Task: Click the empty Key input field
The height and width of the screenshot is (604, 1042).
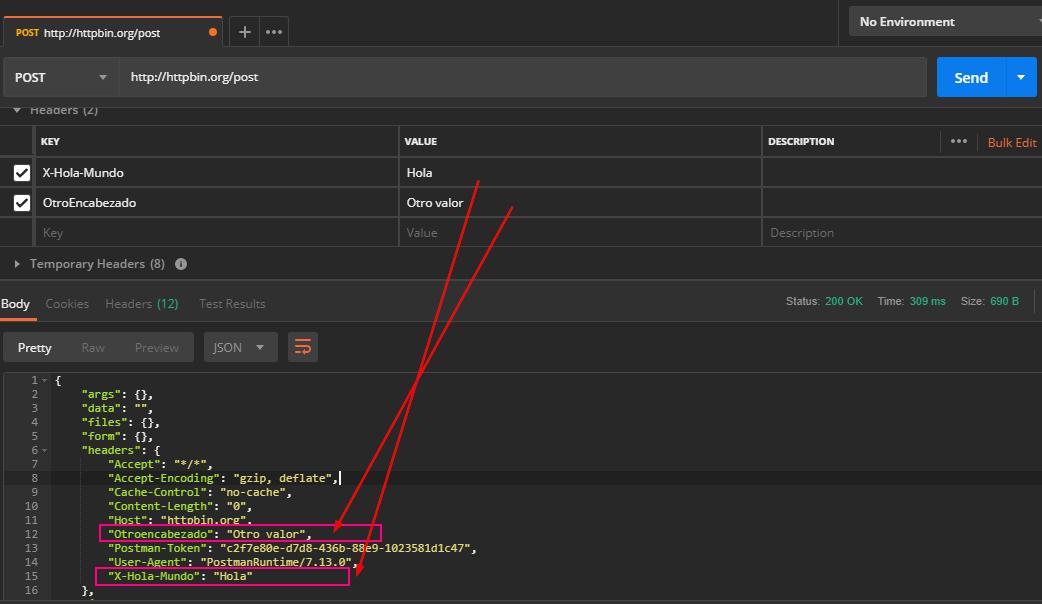Action: (216, 233)
